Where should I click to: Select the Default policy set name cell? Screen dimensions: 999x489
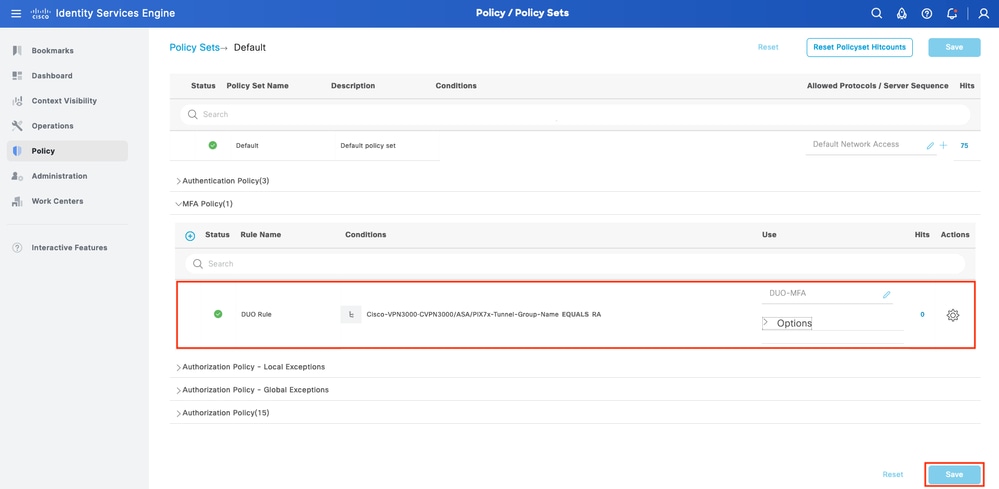[x=247, y=146]
